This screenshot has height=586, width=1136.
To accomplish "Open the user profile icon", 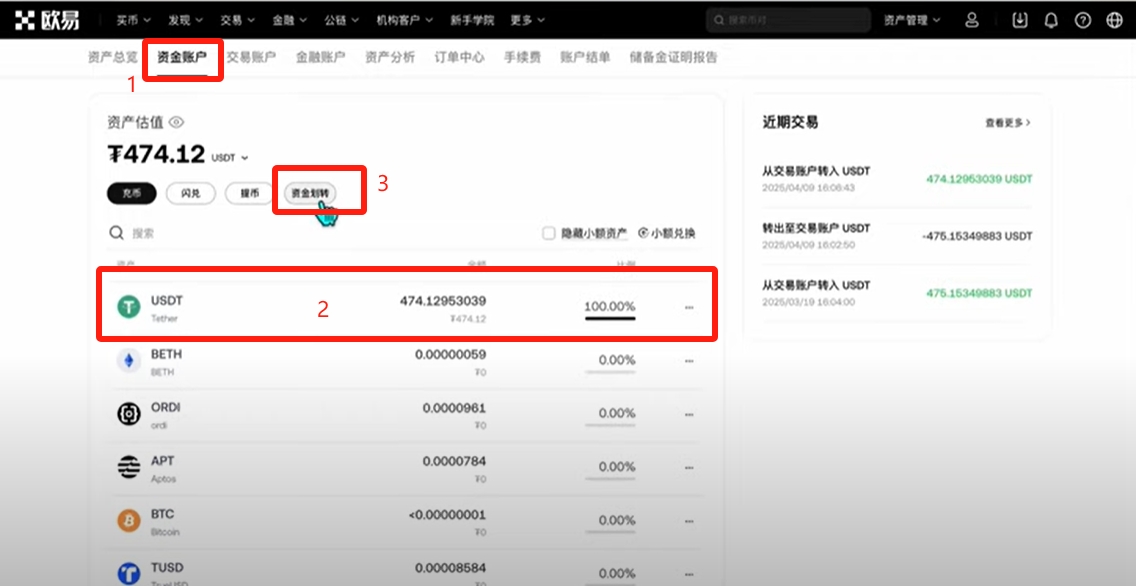I will click(x=972, y=20).
